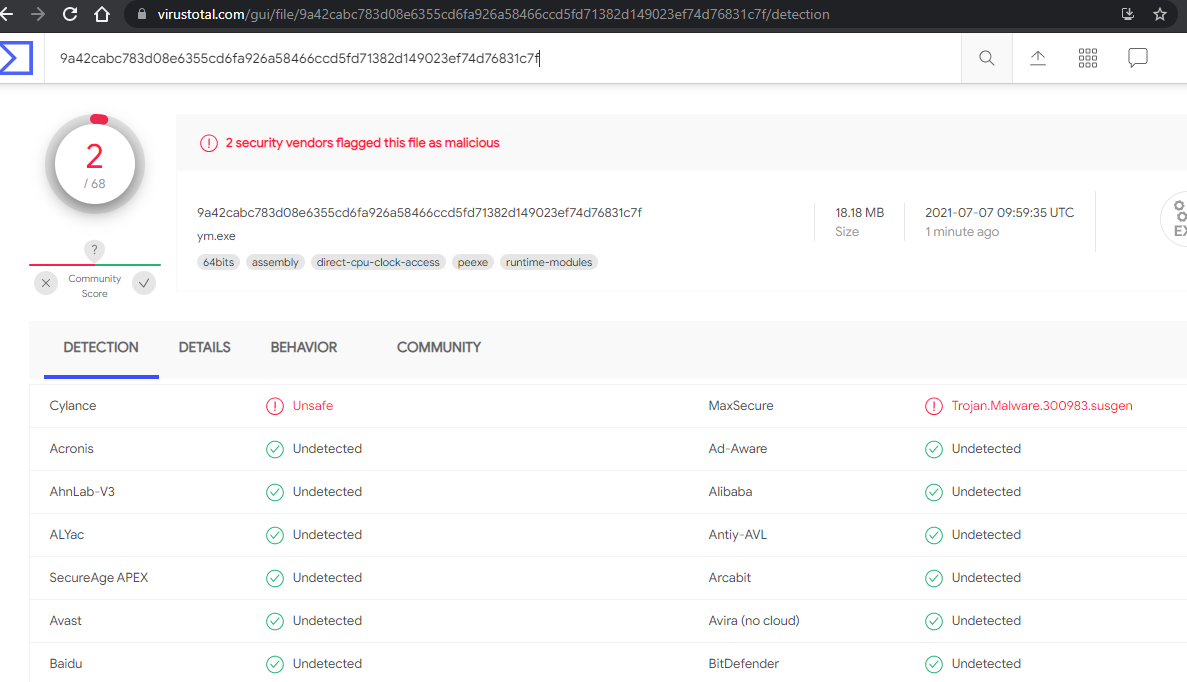This screenshot has height=682, width=1187.
Task: Open the file upload icon
Action: click(1037, 57)
